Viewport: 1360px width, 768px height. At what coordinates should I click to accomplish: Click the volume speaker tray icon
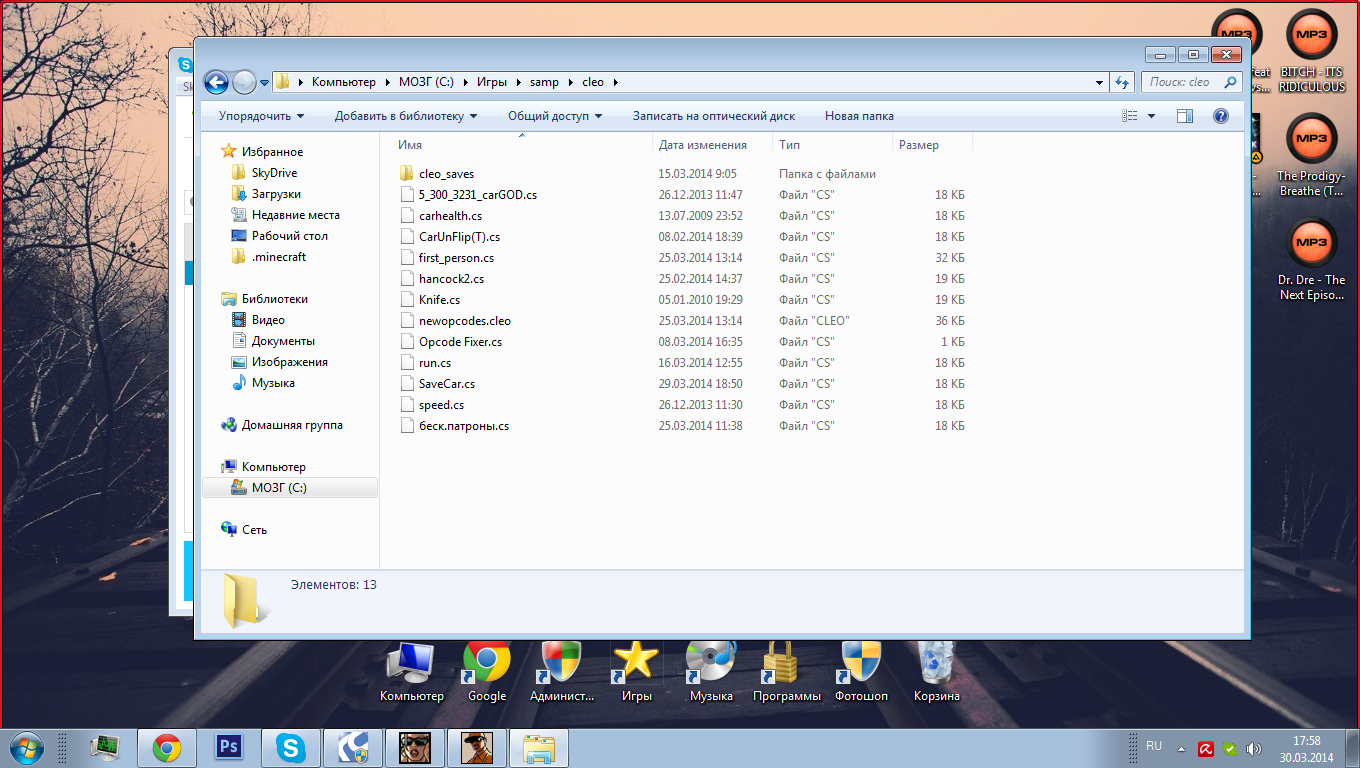1254,748
